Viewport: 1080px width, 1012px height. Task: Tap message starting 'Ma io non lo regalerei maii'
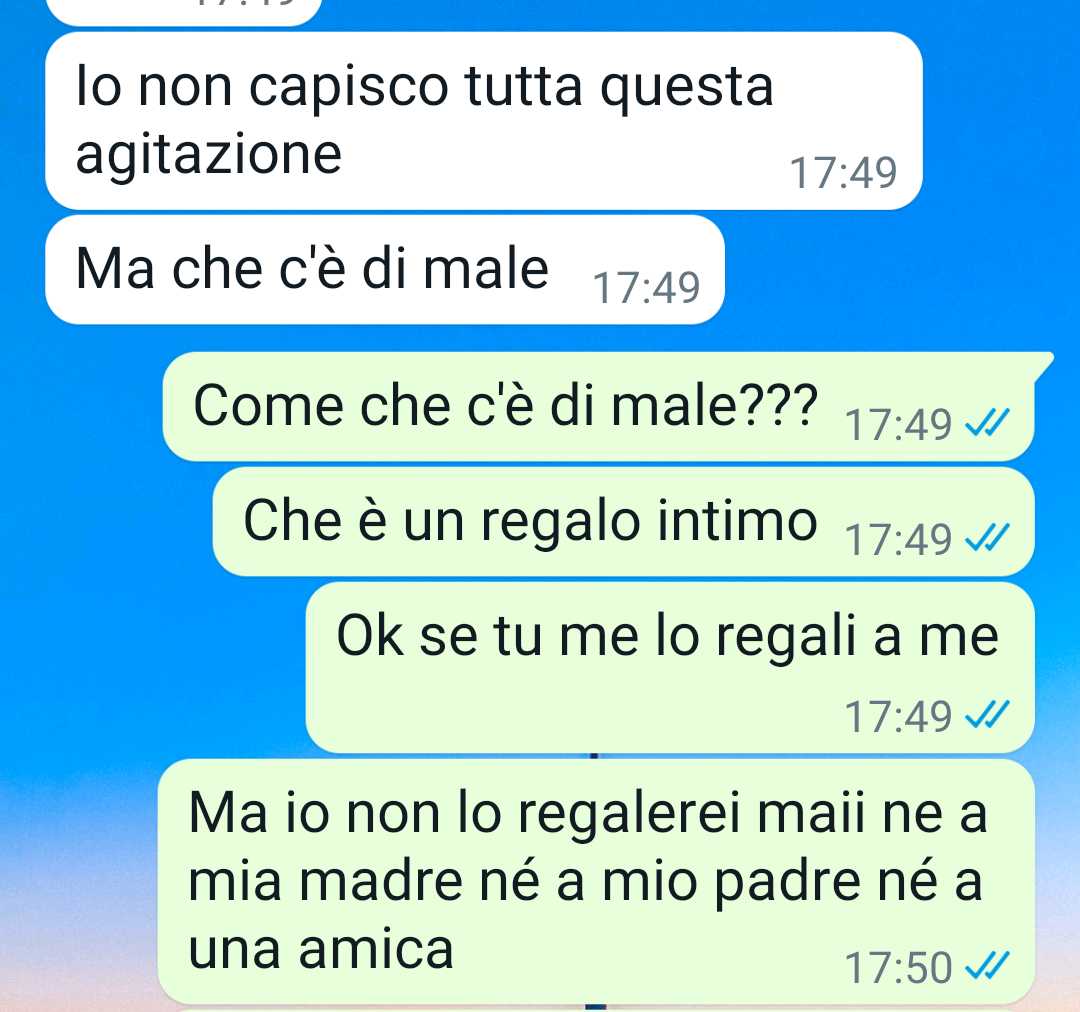(596, 882)
